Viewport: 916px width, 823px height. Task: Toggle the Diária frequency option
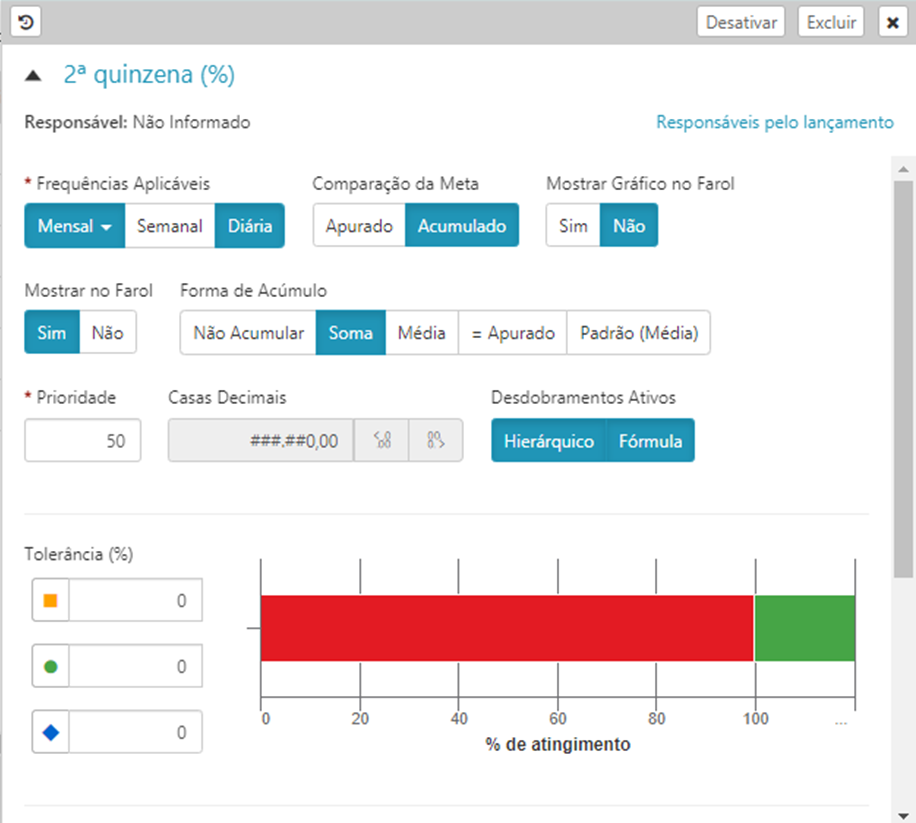click(250, 225)
